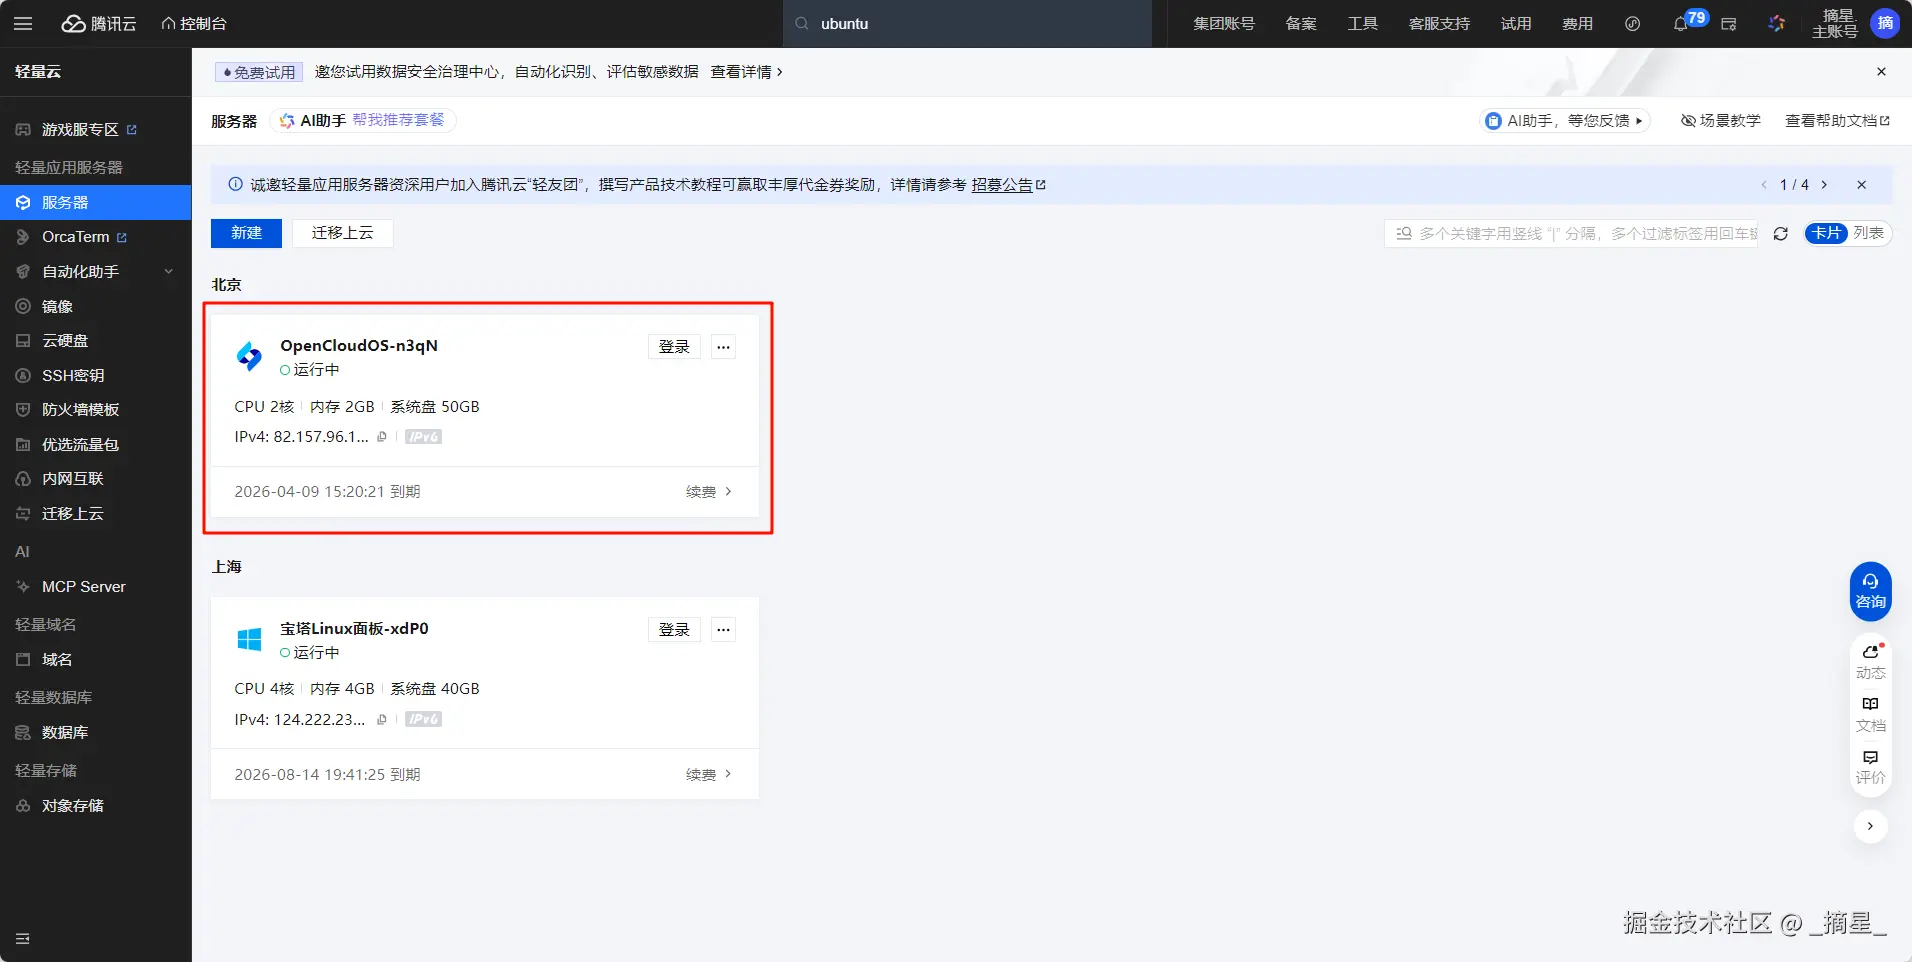Open the more menu for OpenCloudOS-n3qN
The height and width of the screenshot is (962, 1912).
click(724, 347)
